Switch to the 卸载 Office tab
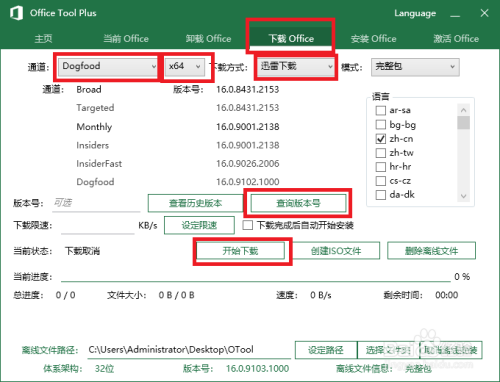The height and width of the screenshot is (382, 500). coord(208,39)
